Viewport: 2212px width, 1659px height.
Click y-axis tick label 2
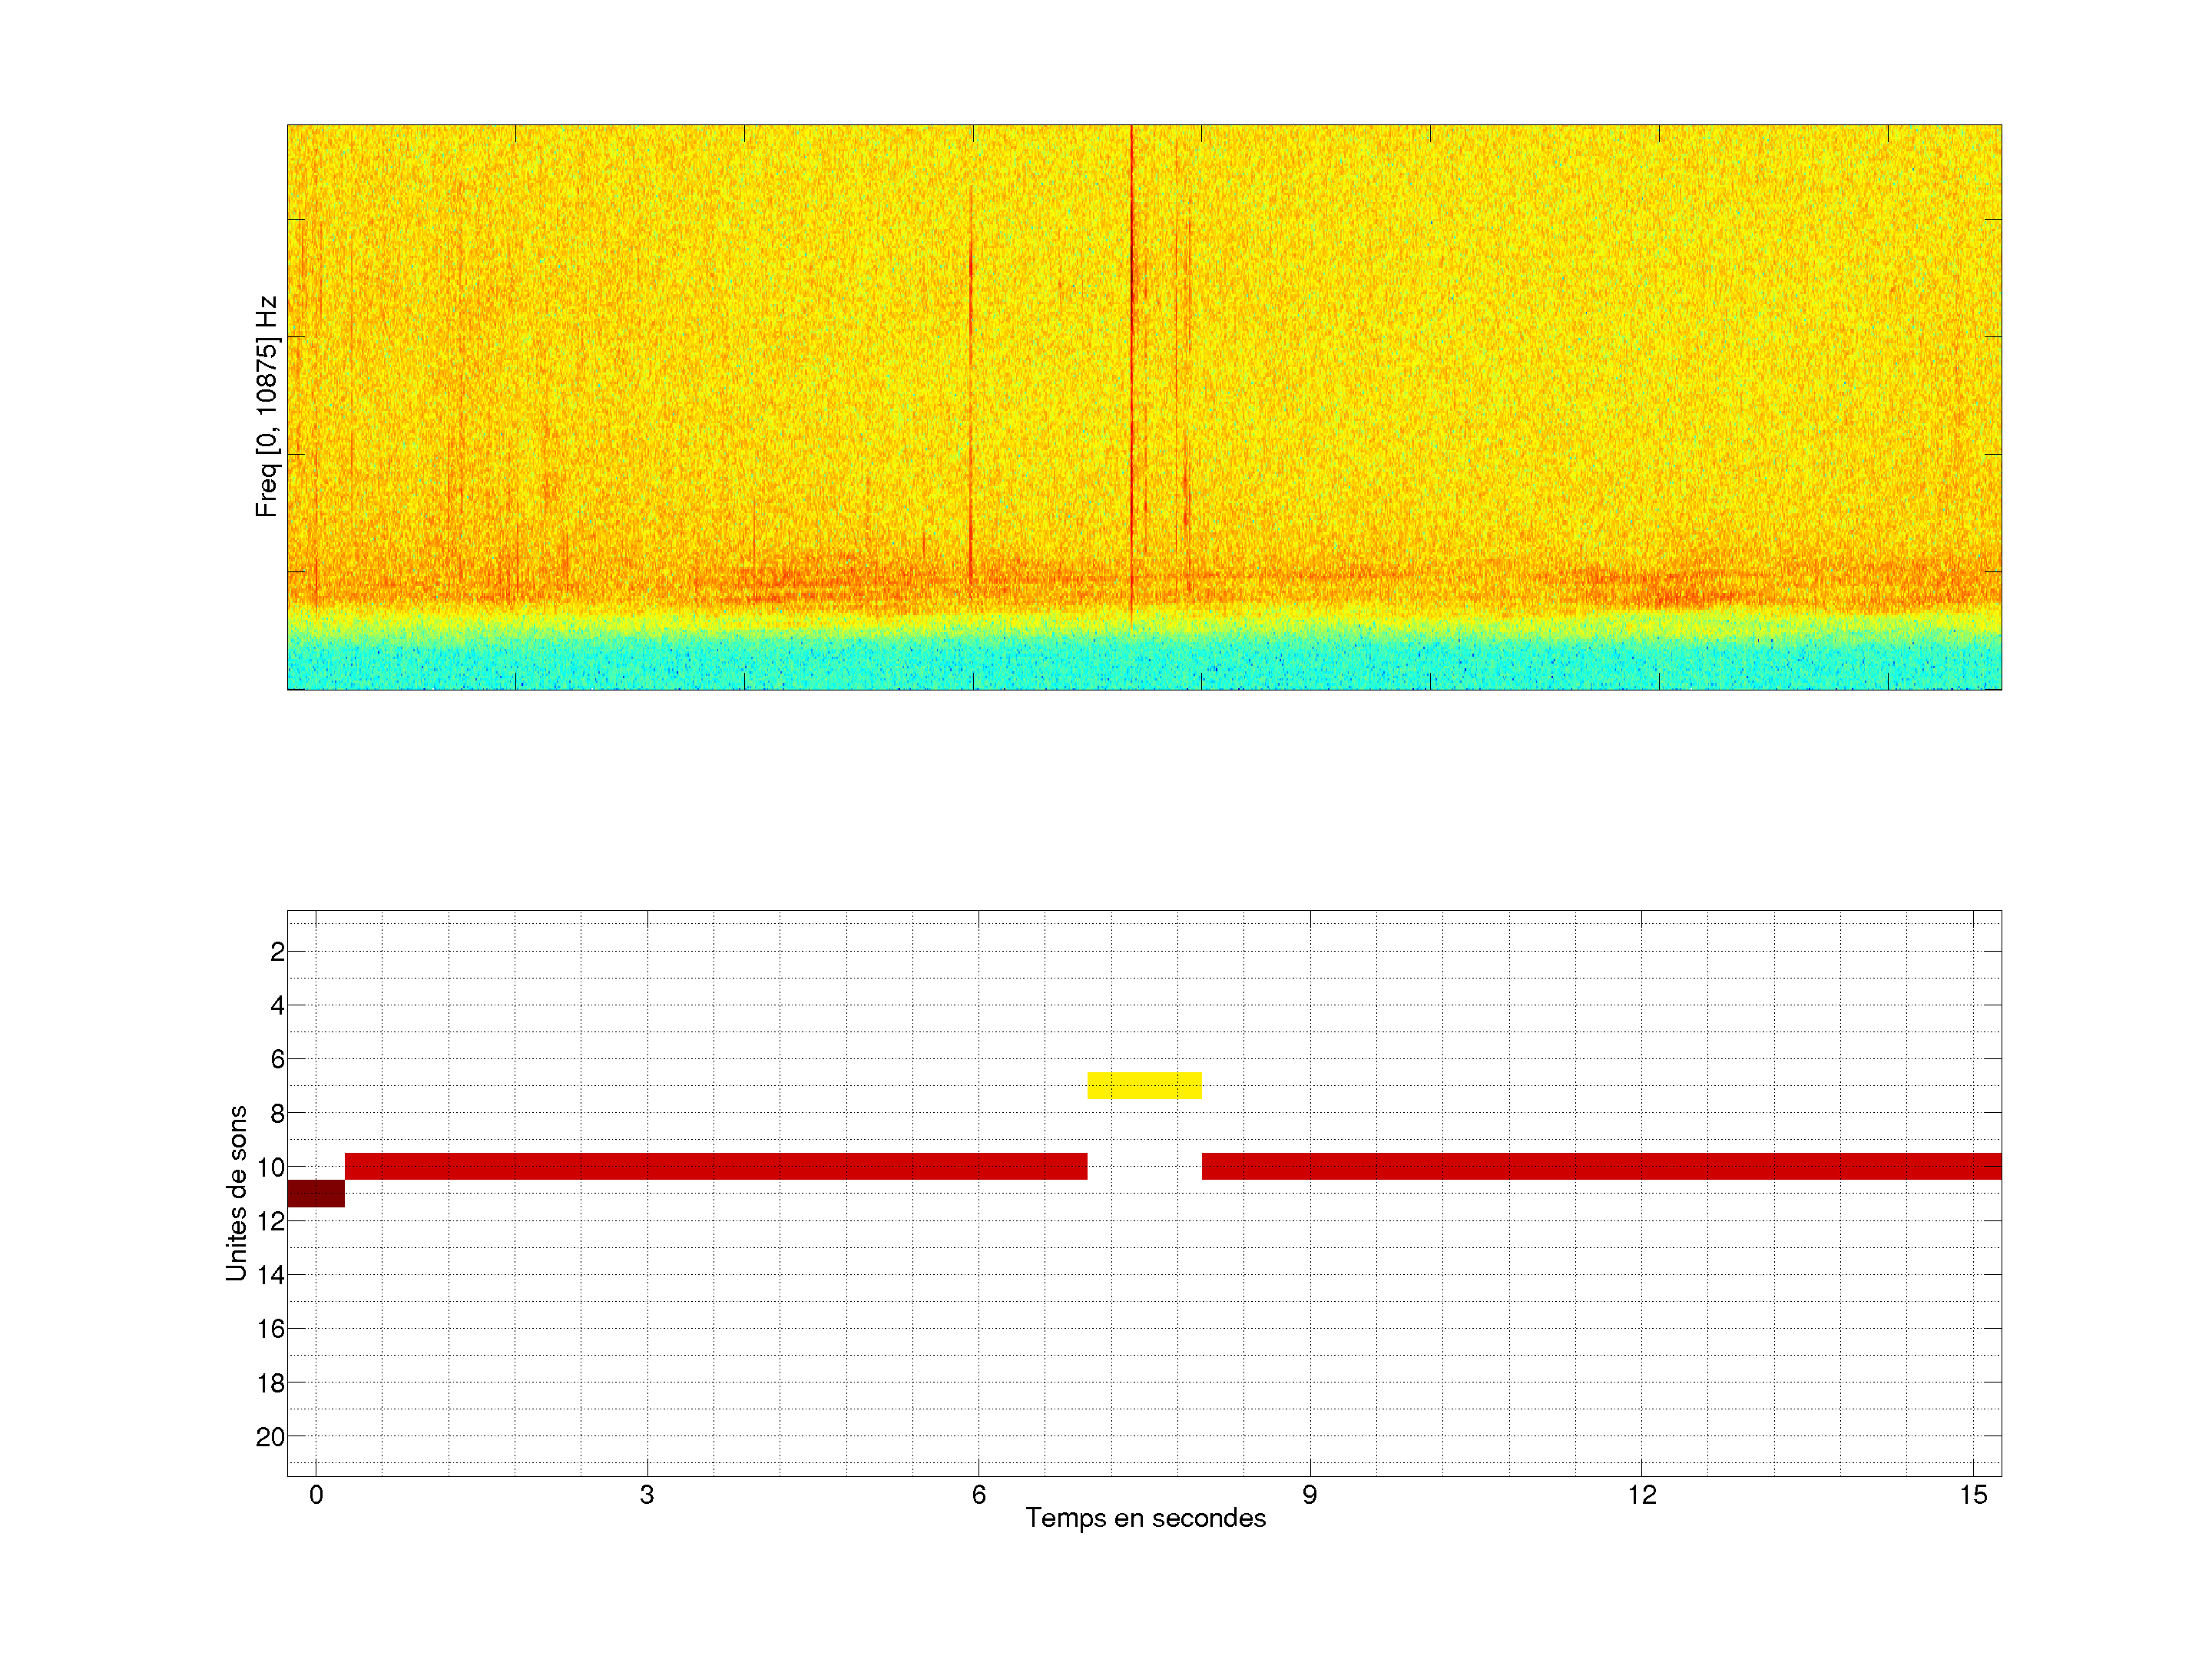tap(277, 952)
